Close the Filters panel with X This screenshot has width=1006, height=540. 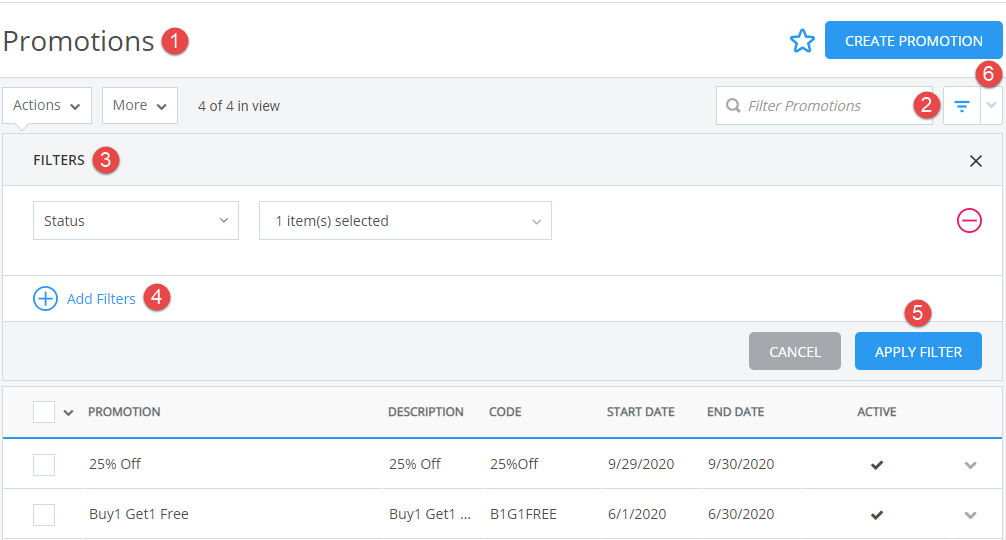click(x=976, y=161)
